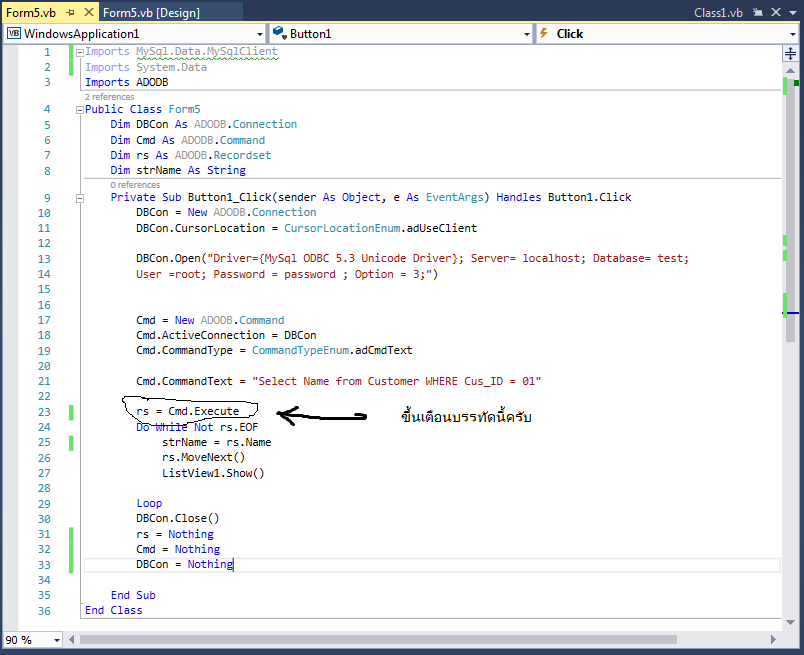Viewport: 804px width, 655px height.
Task: Click the 'End Sub' line
Action: point(133,595)
